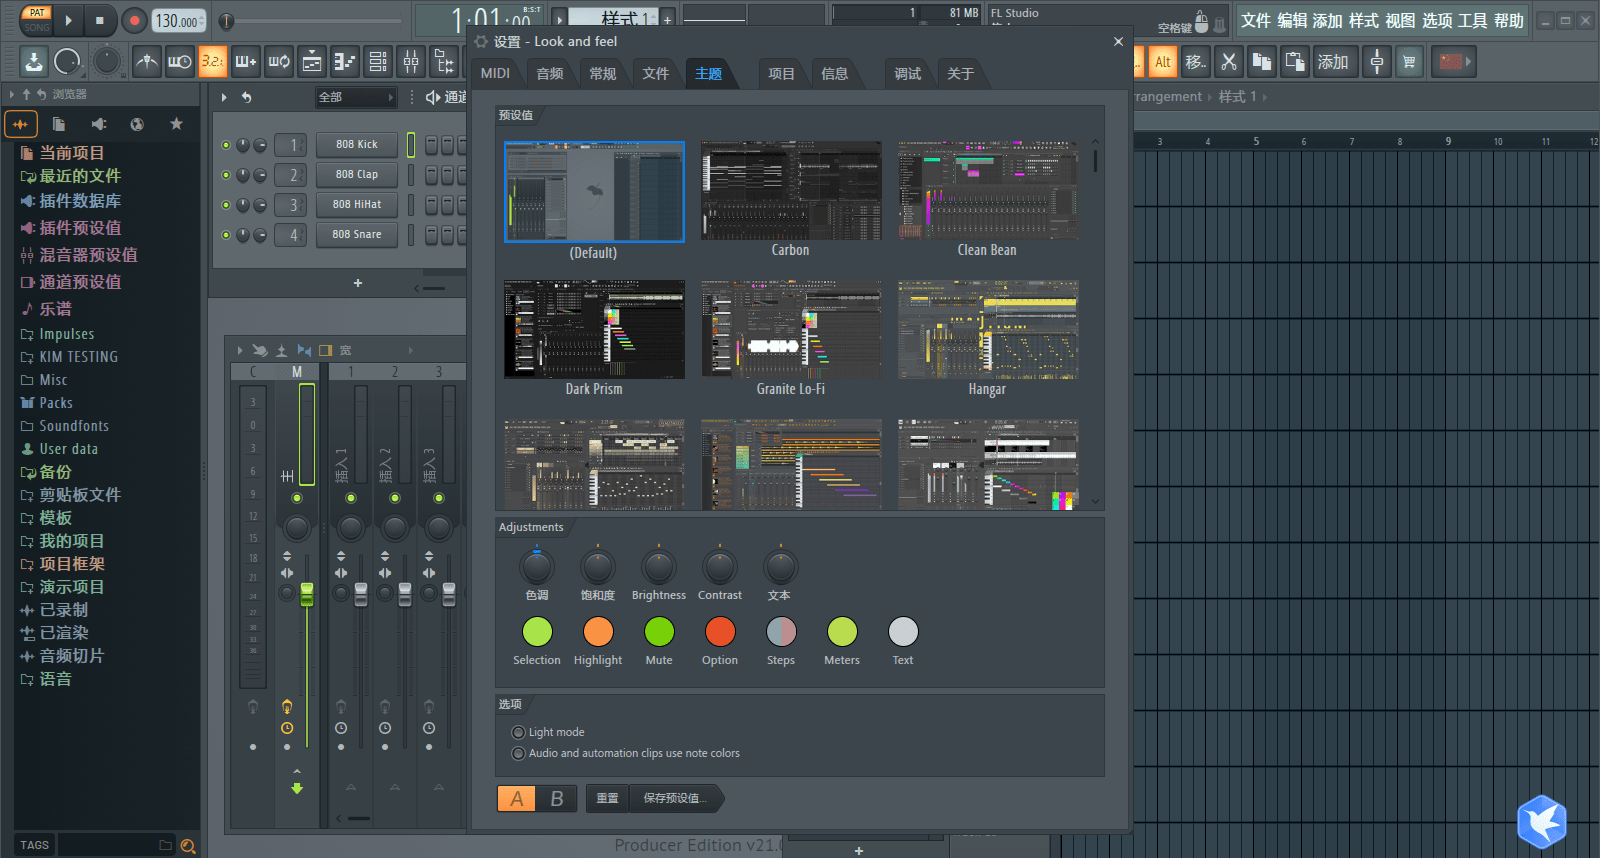Open the mixer view icon
1600x858 pixels.
[x=411, y=62]
